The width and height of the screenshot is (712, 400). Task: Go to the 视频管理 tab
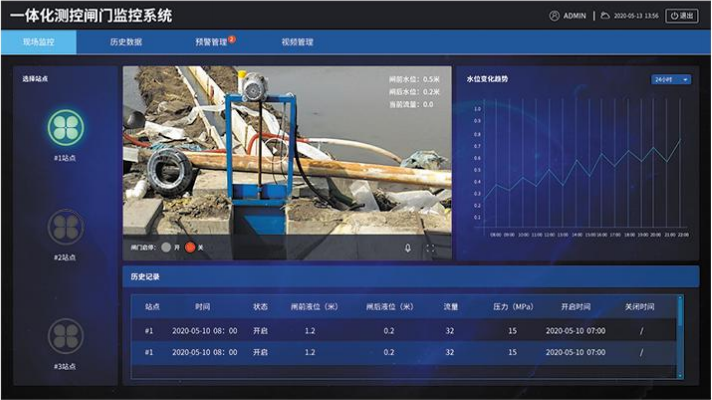coord(297,43)
